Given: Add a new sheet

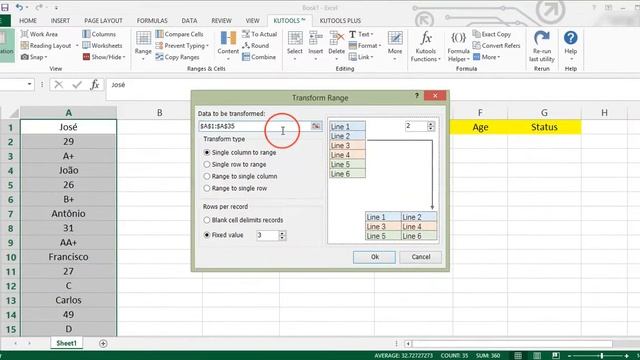Looking at the screenshot, I should (x=103, y=344).
